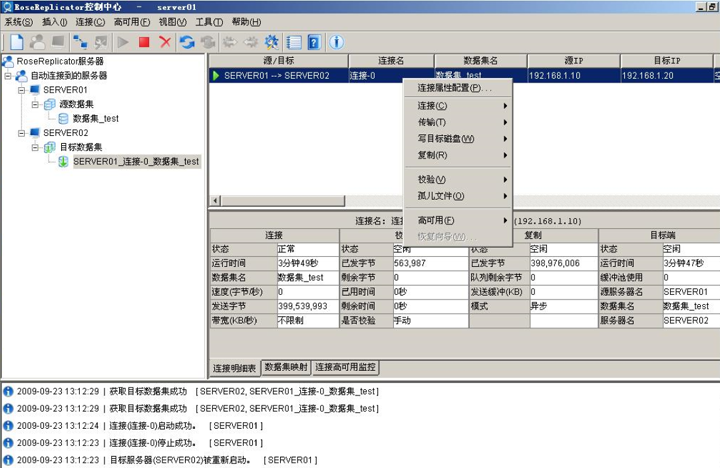The height and width of the screenshot is (468, 720).
Task: Click the gear settings wizard toolbar icon
Action: (x=271, y=42)
